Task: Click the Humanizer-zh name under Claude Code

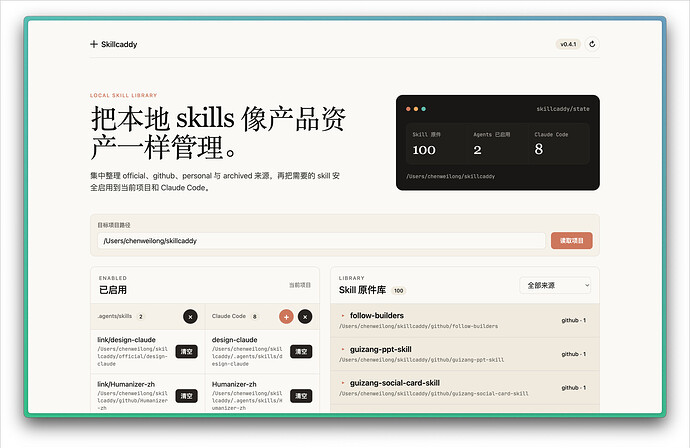Action: pos(234,384)
